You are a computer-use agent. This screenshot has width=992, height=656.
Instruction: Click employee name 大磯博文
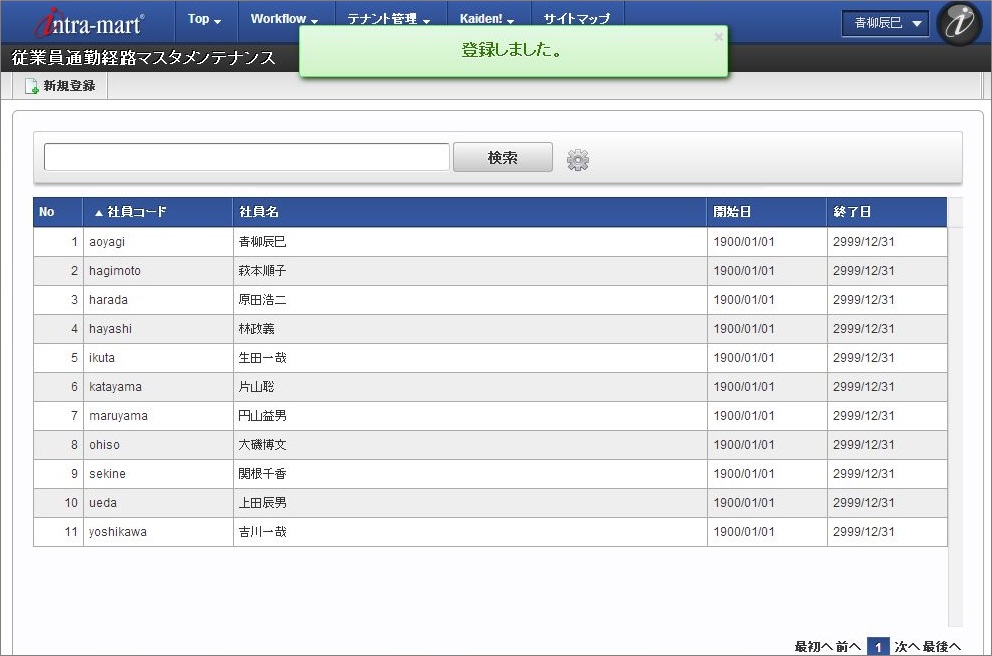click(263, 445)
